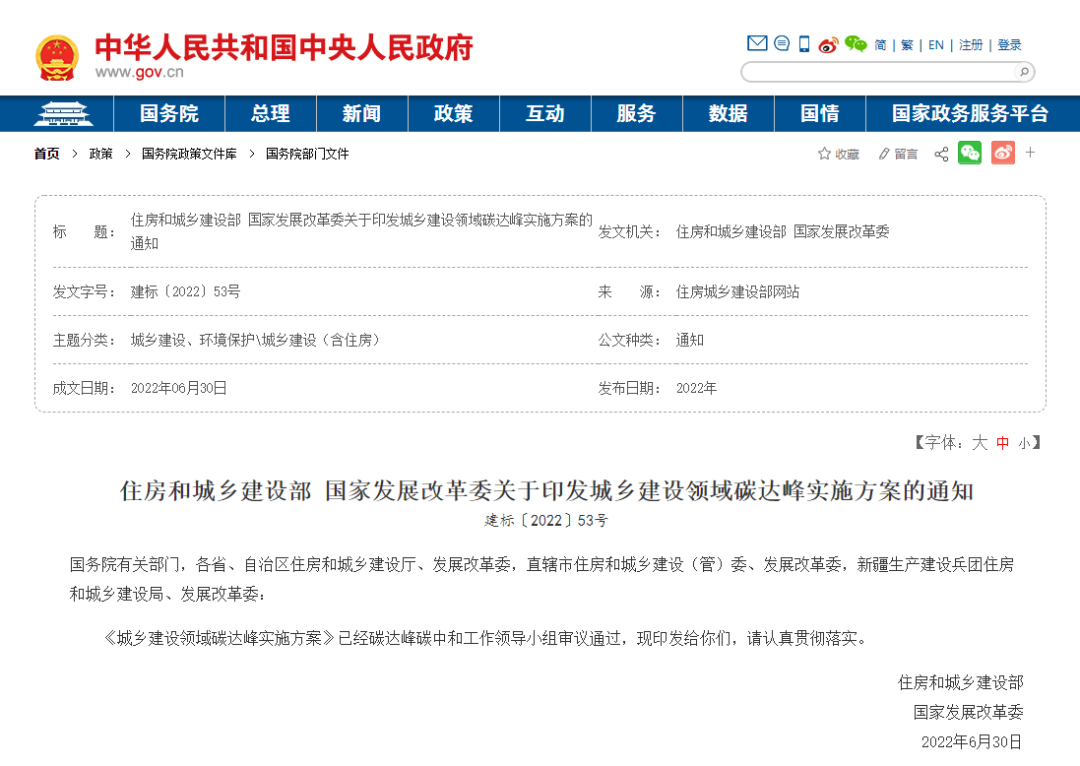The height and width of the screenshot is (766, 1080).
Task: Open the mobile phone icon
Action: click(x=804, y=44)
